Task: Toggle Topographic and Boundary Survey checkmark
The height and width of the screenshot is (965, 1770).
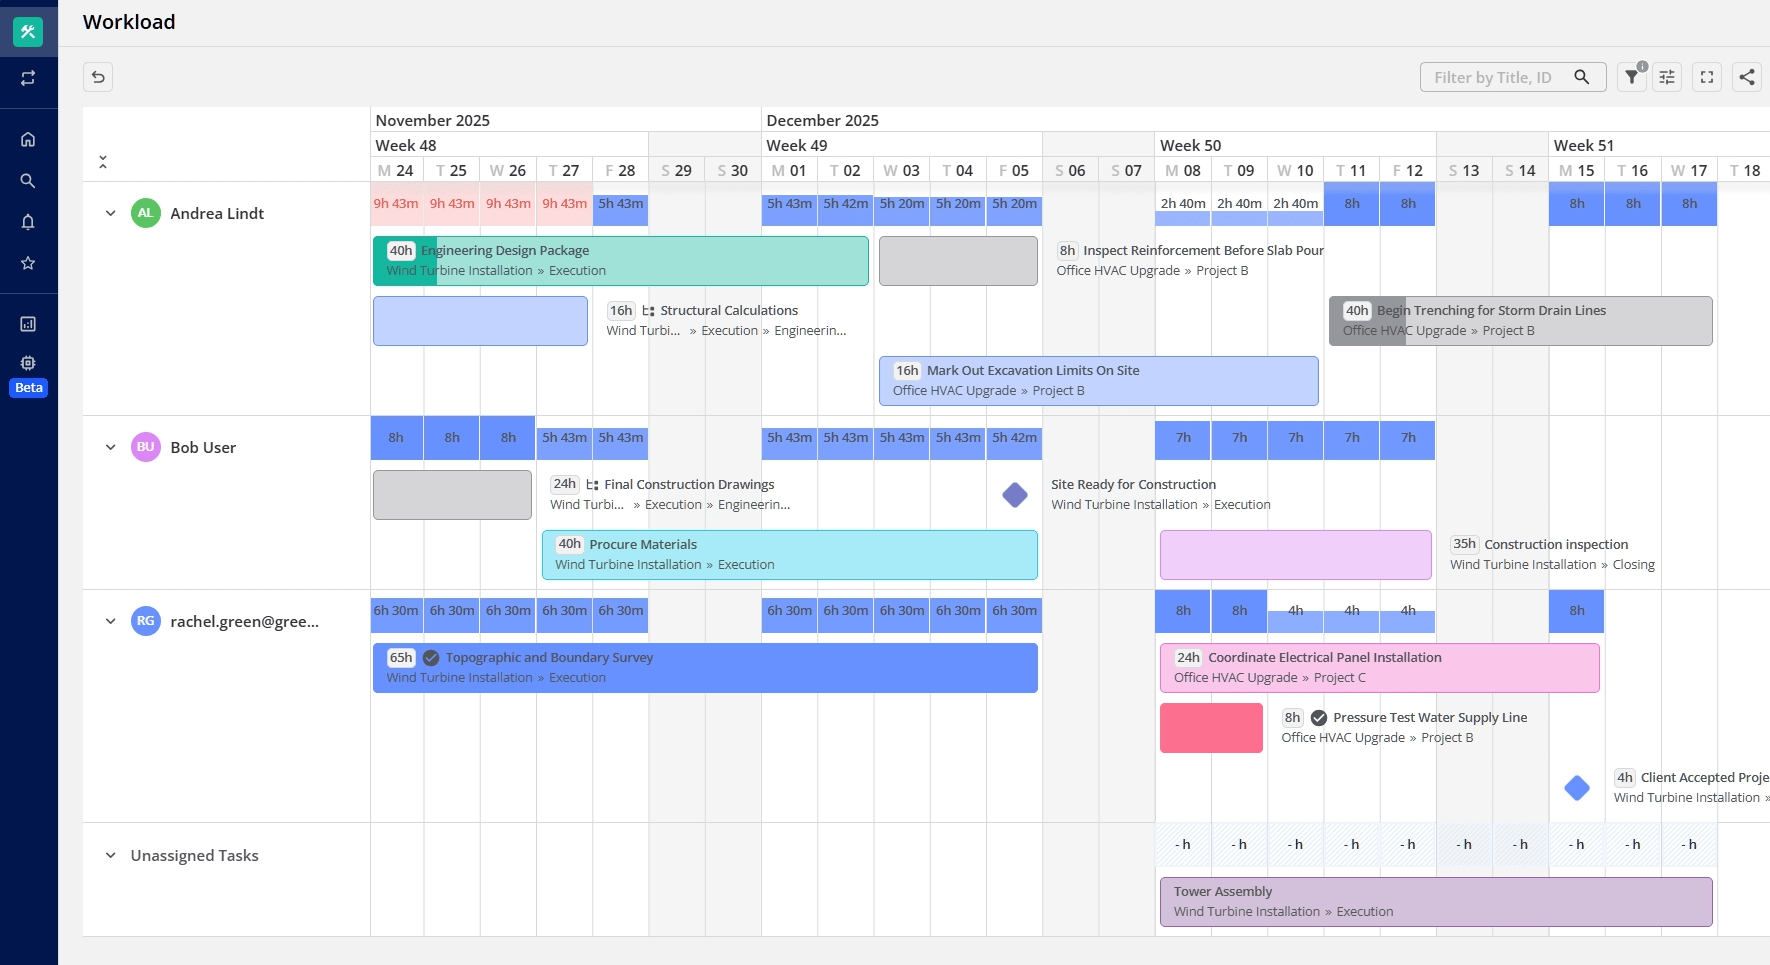Action: [x=431, y=658]
